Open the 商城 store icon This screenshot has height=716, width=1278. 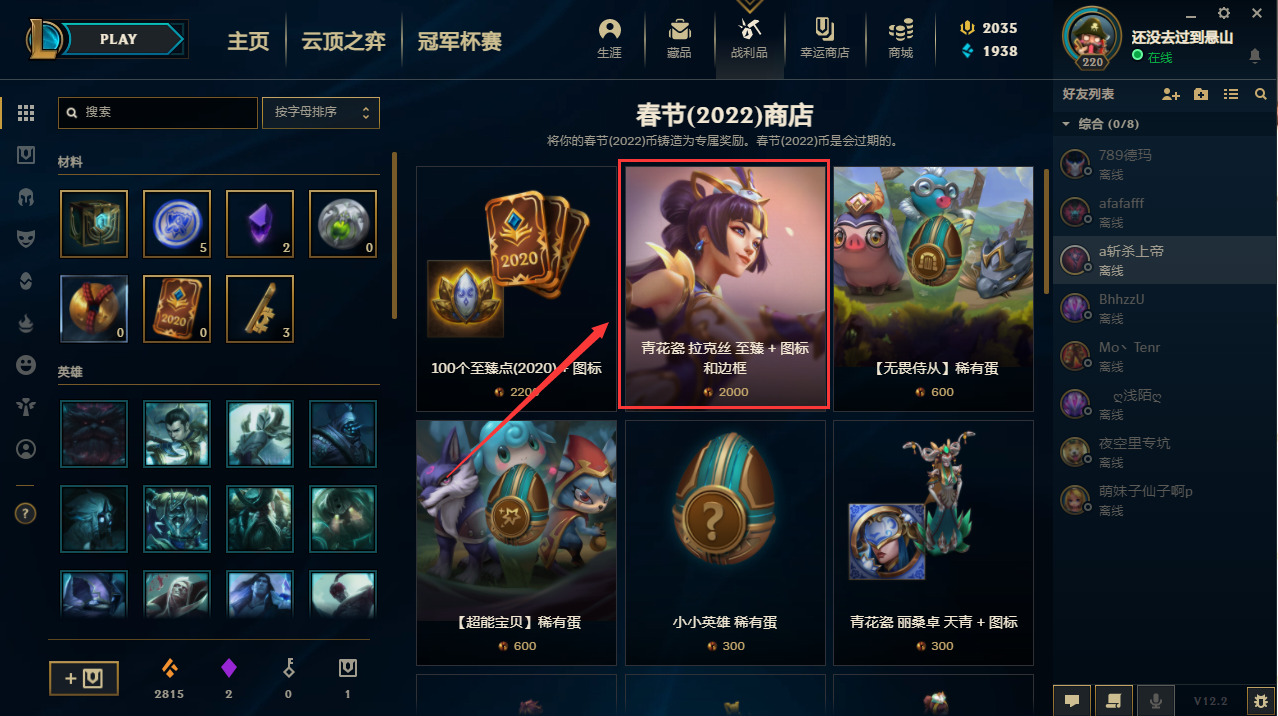(x=900, y=39)
